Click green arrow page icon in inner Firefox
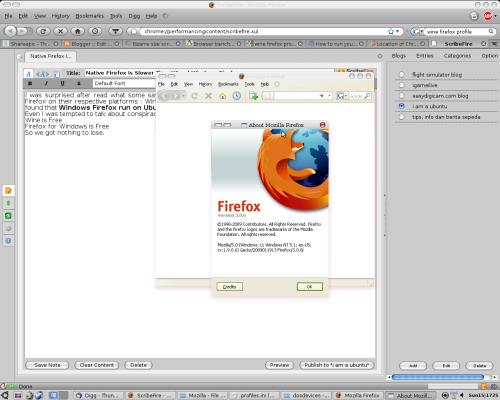This screenshot has height=400, width=500. (254, 96)
